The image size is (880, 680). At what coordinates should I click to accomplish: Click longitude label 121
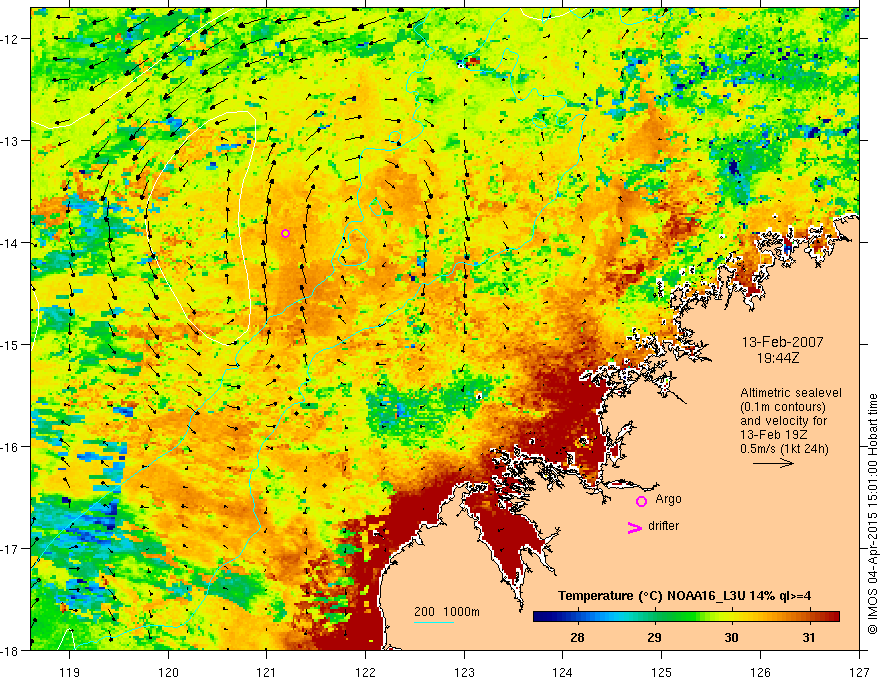267,672
